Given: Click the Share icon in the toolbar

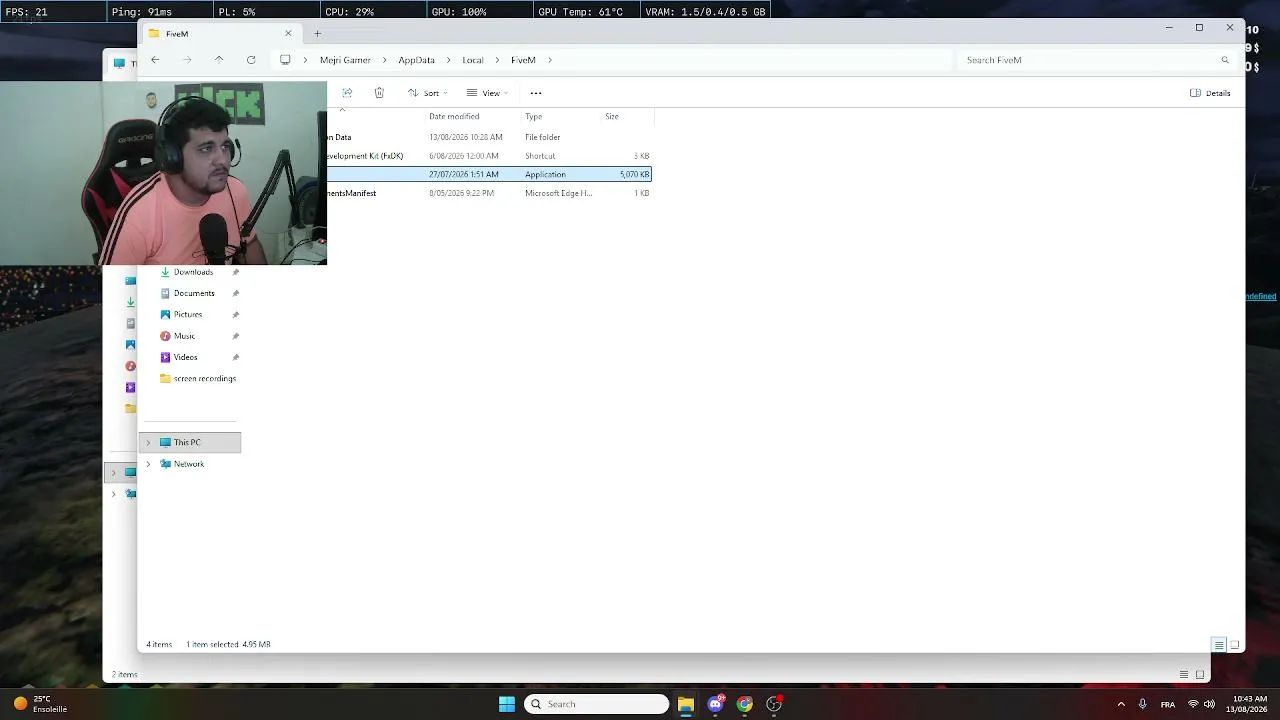Looking at the screenshot, I should click(x=347, y=93).
